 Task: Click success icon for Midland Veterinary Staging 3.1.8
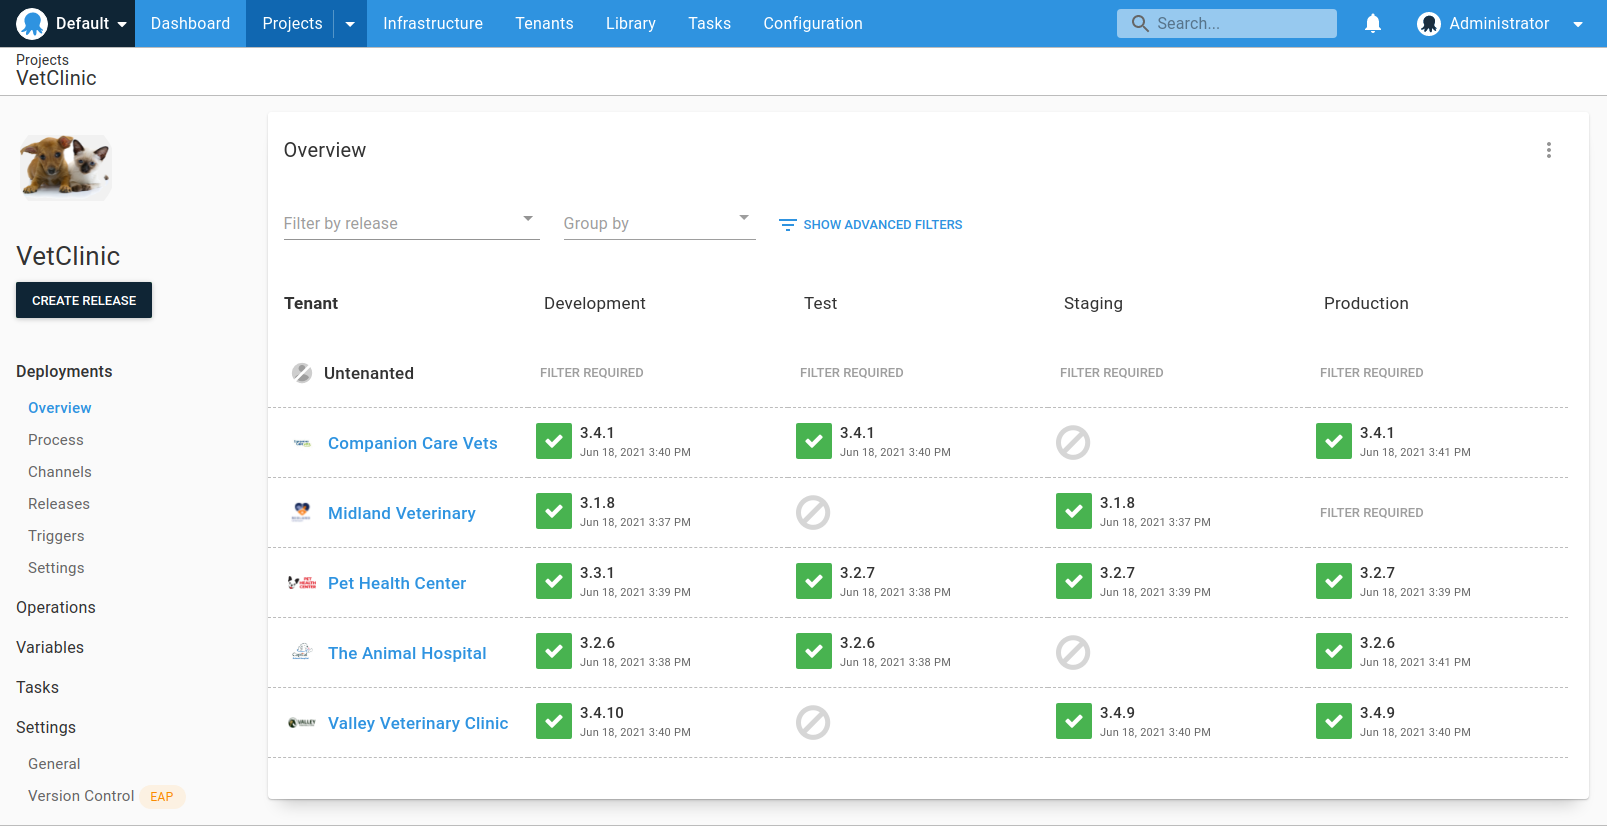1074,511
